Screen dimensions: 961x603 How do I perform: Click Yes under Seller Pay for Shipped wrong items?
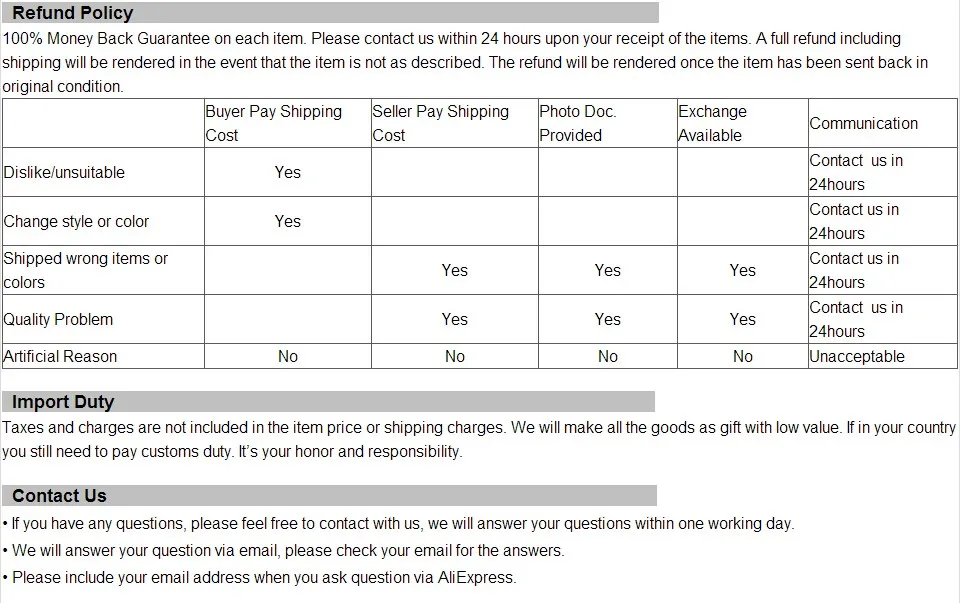pyautogui.click(x=455, y=271)
